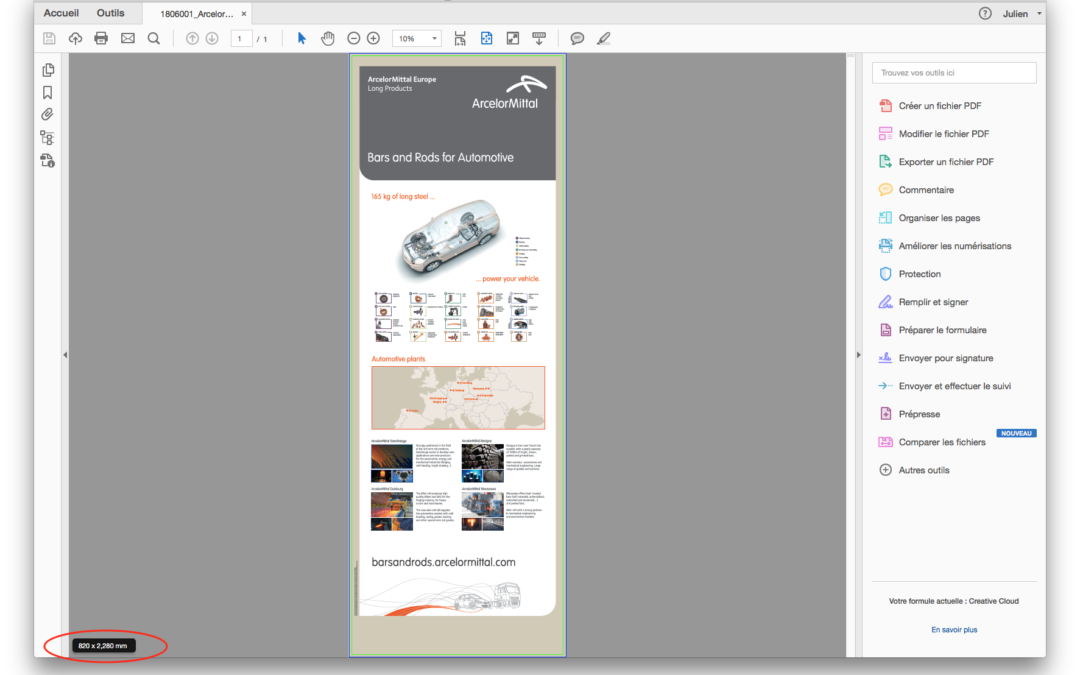Image resolution: width=1080 pixels, height=675 pixels.
Task: Print the document with the printer icon
Action: (101, 38)
